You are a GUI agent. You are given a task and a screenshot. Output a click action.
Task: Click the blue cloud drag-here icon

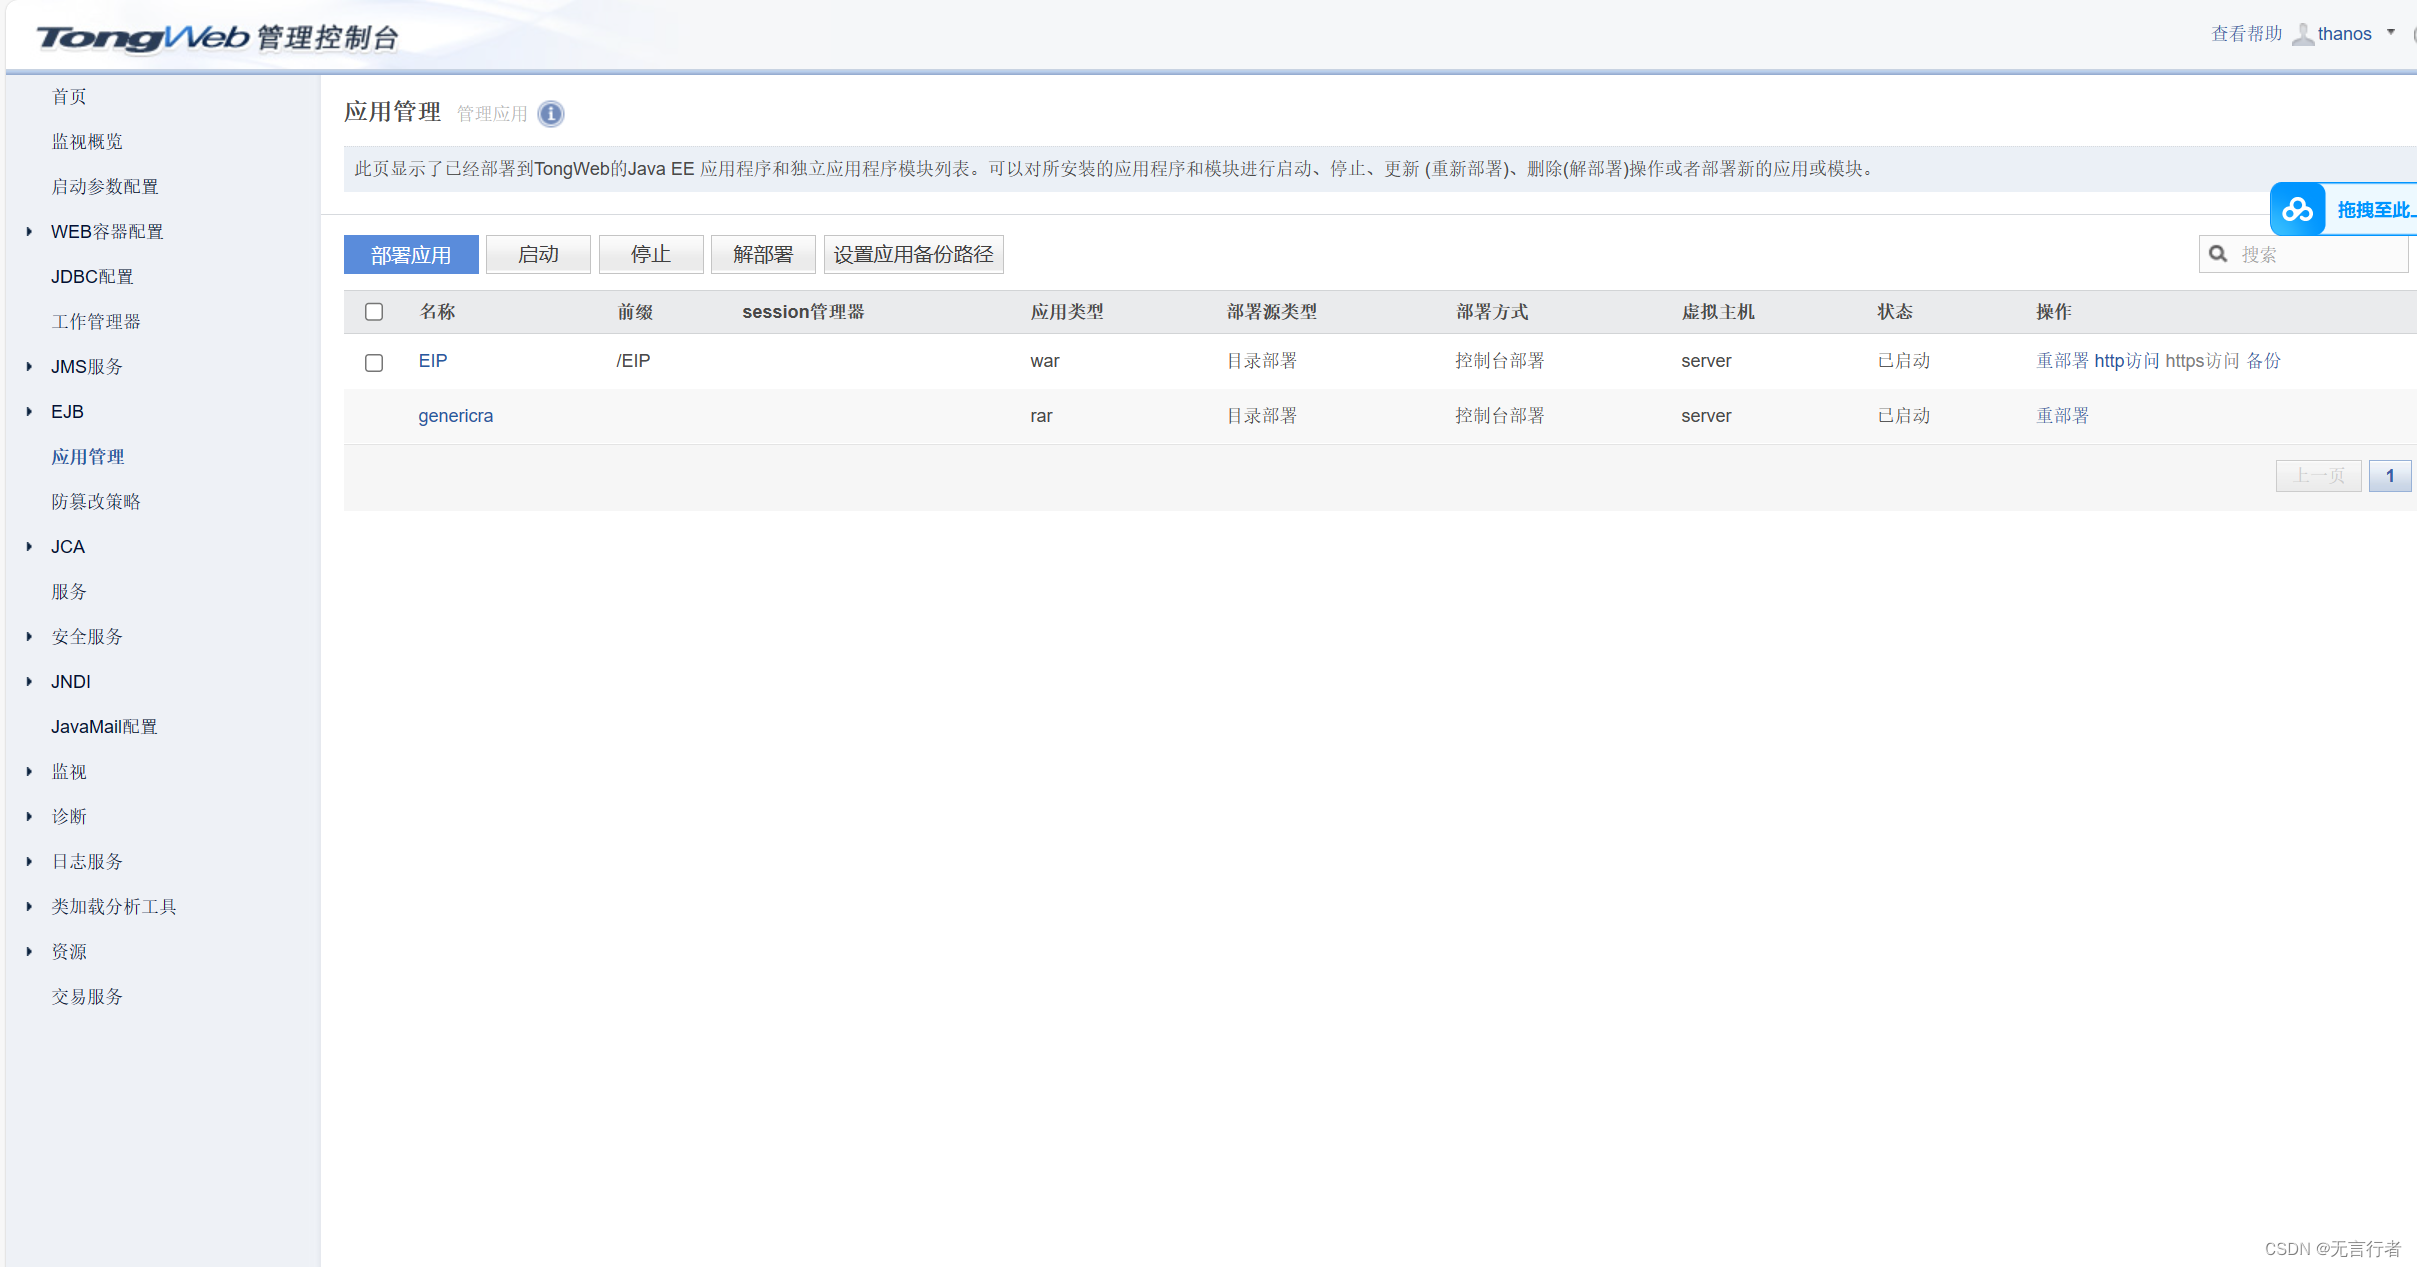[2297, 209]
